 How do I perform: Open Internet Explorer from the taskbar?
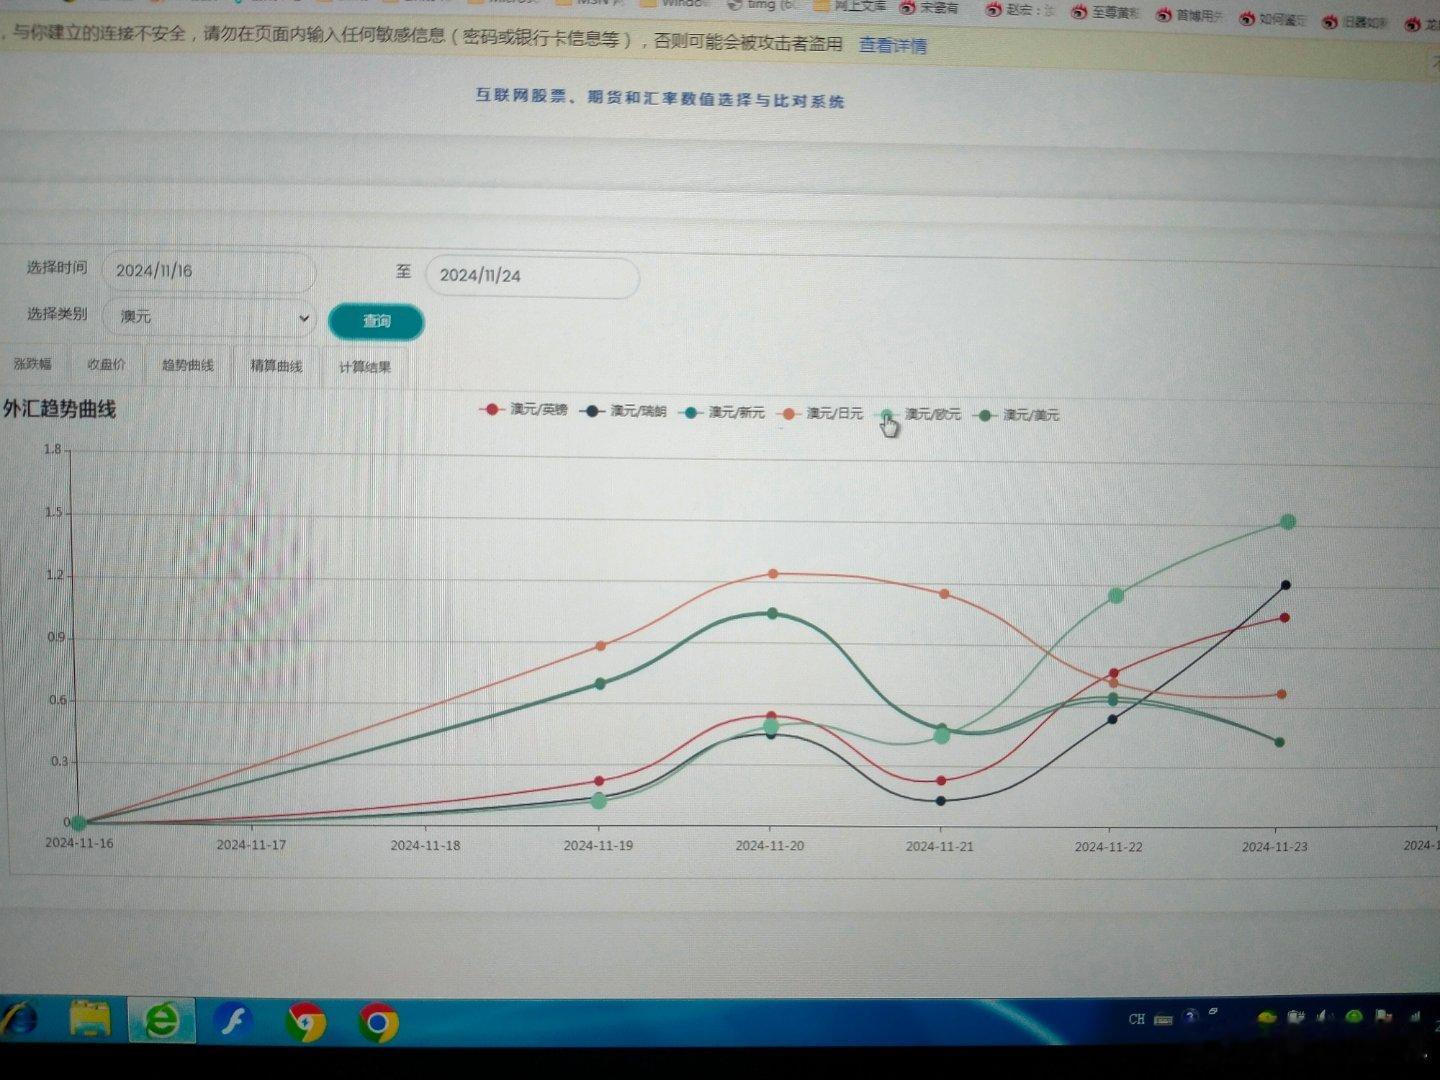[x=18, y=1019]
